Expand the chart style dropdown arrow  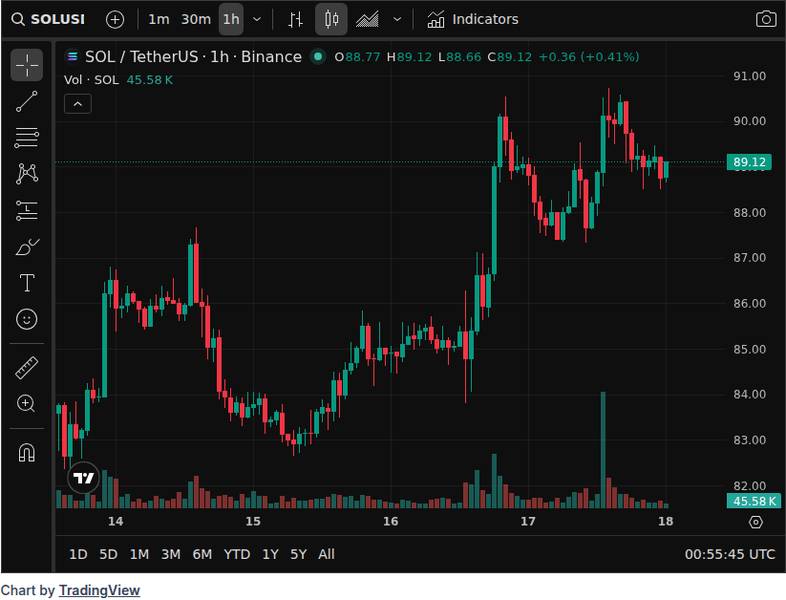coord(397,20)
